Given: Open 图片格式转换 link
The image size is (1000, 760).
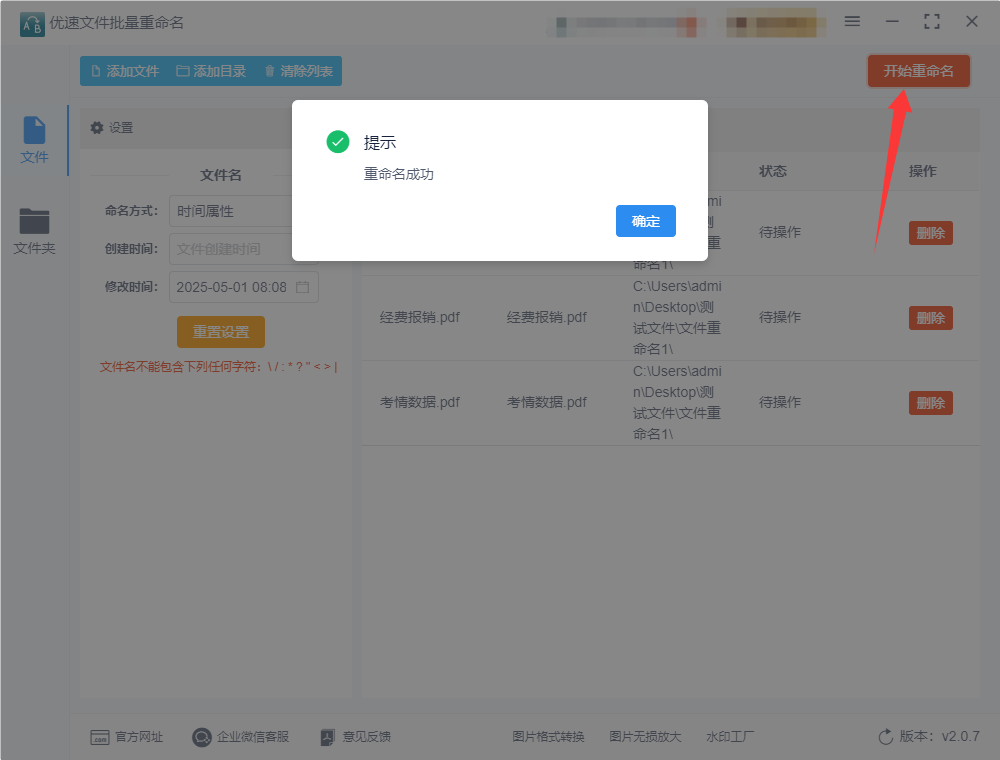Looking at the screenshot, I should point(548,737).
